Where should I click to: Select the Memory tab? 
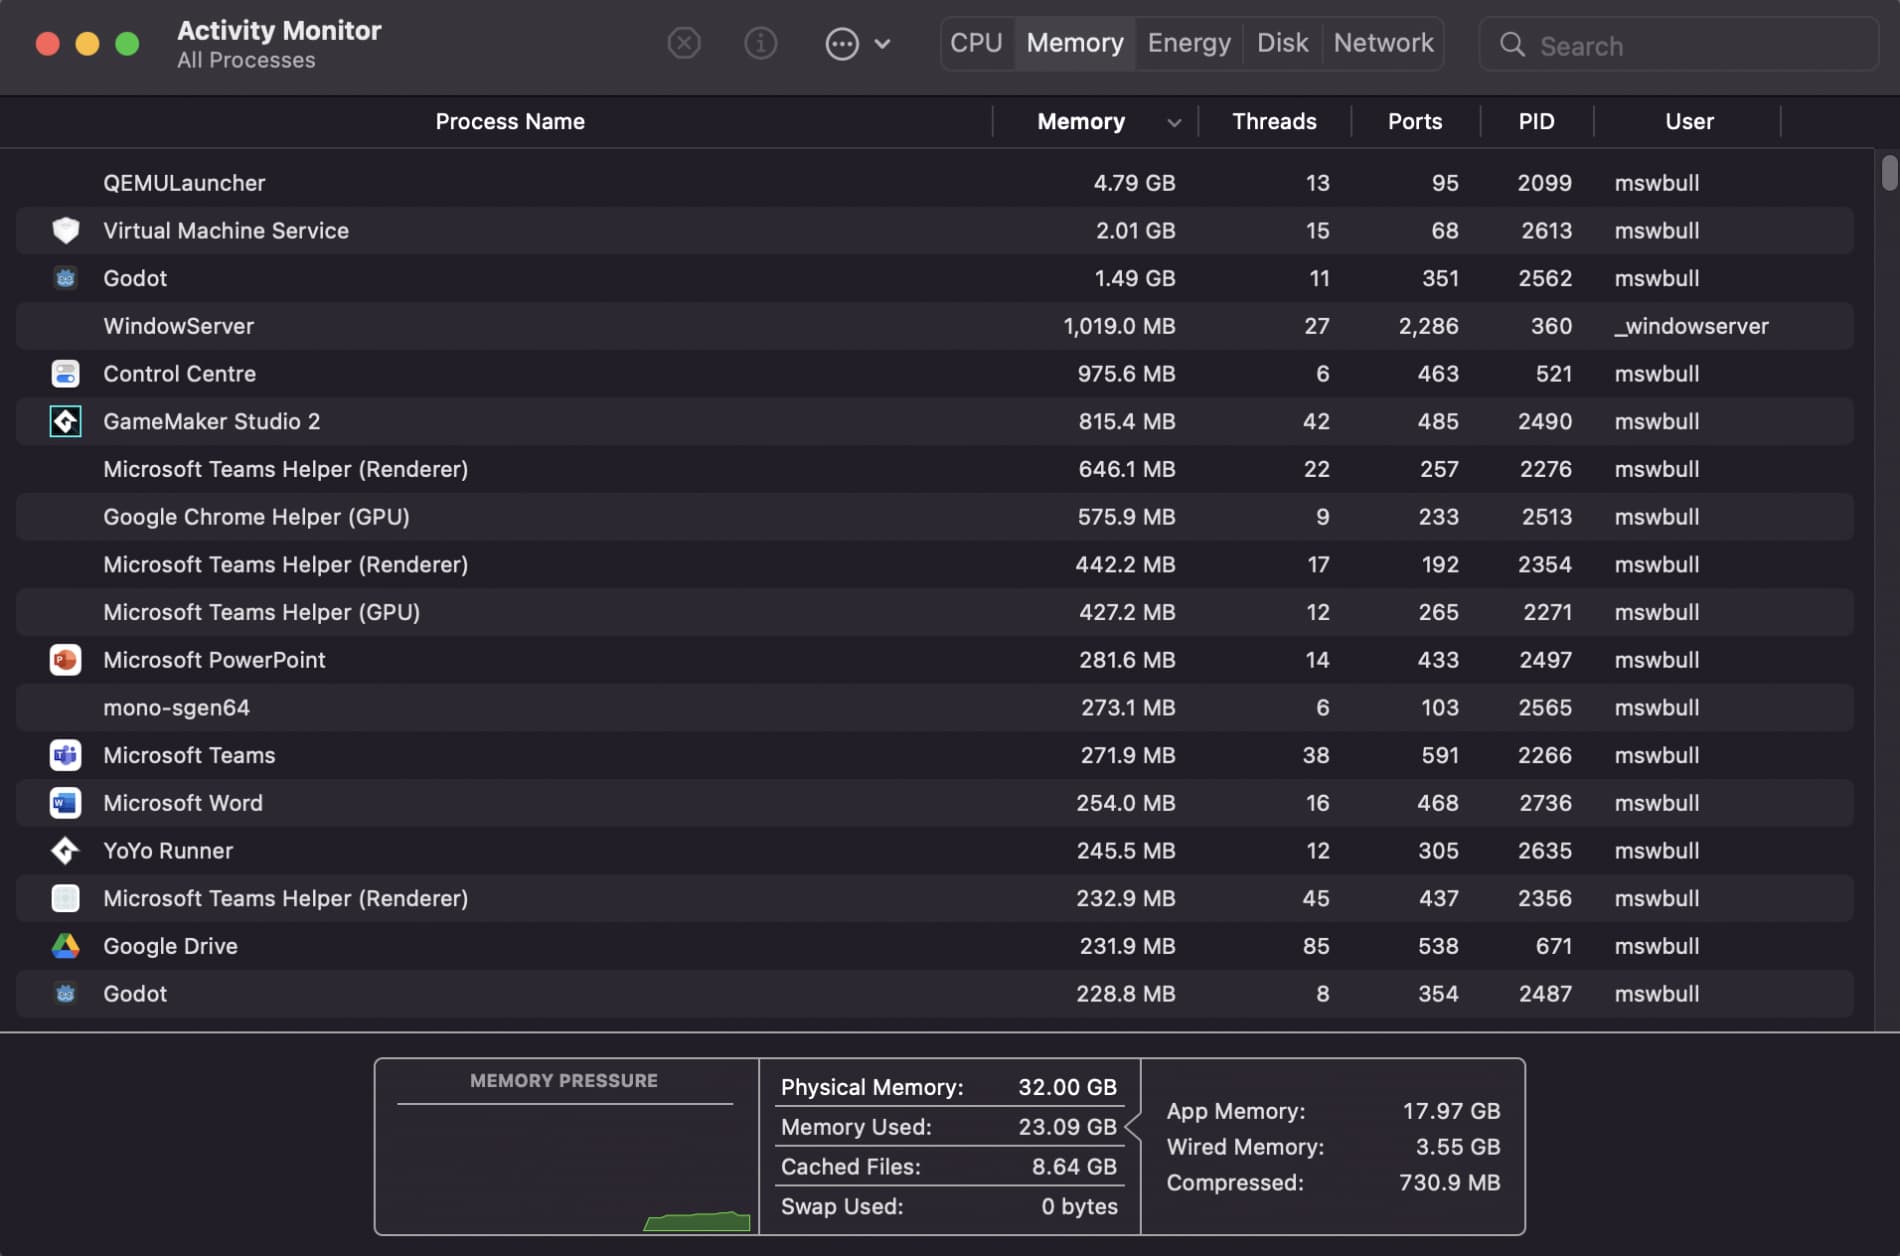point(1075,43)
